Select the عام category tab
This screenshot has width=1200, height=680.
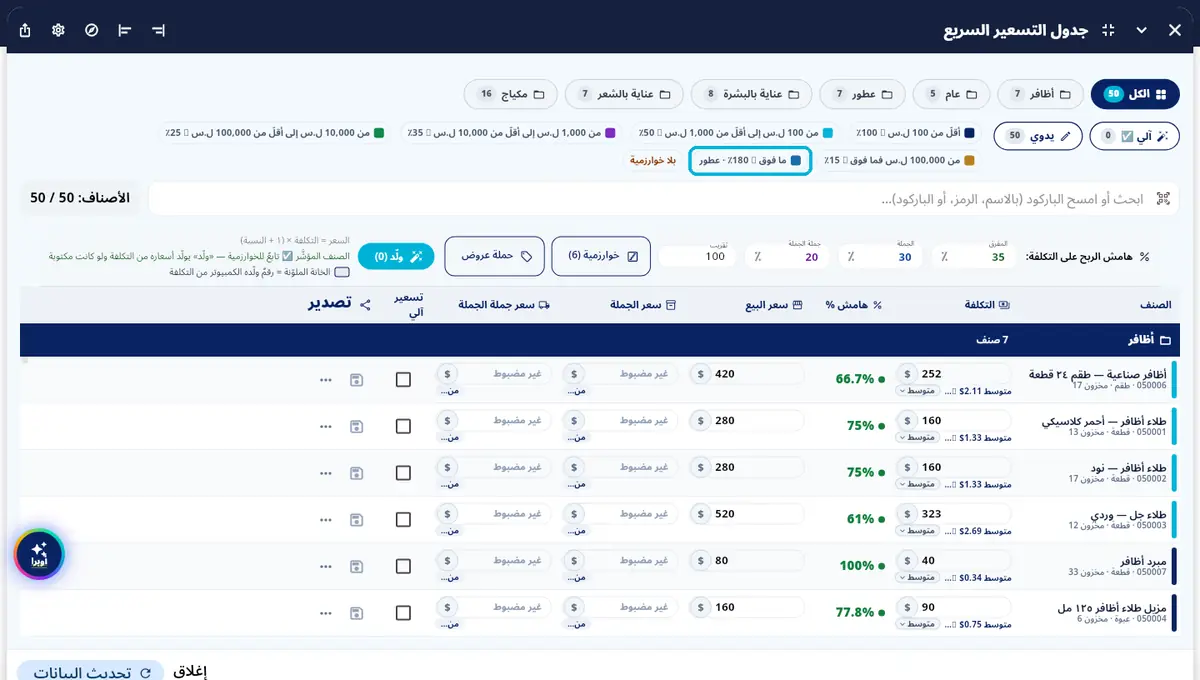[x=951, y=95]
